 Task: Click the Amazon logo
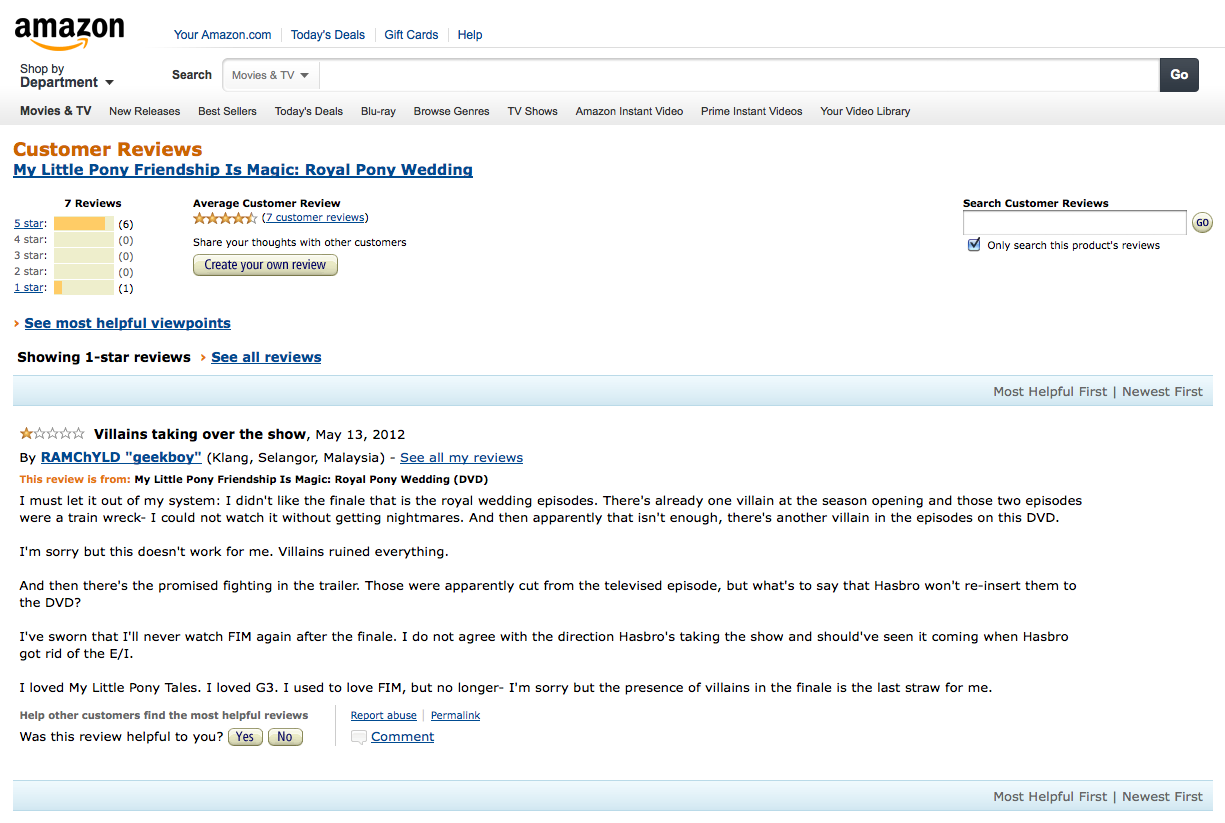coord(69,33)
